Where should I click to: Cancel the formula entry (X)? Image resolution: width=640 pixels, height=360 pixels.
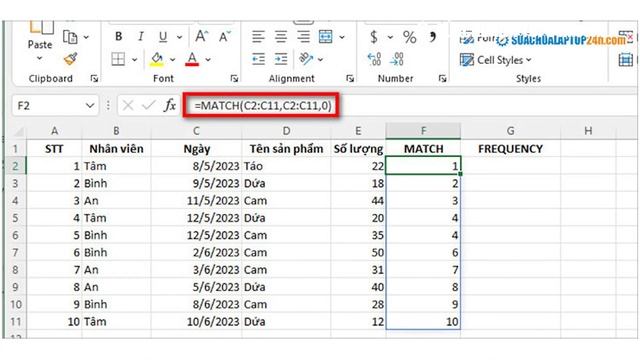[128, 106]
